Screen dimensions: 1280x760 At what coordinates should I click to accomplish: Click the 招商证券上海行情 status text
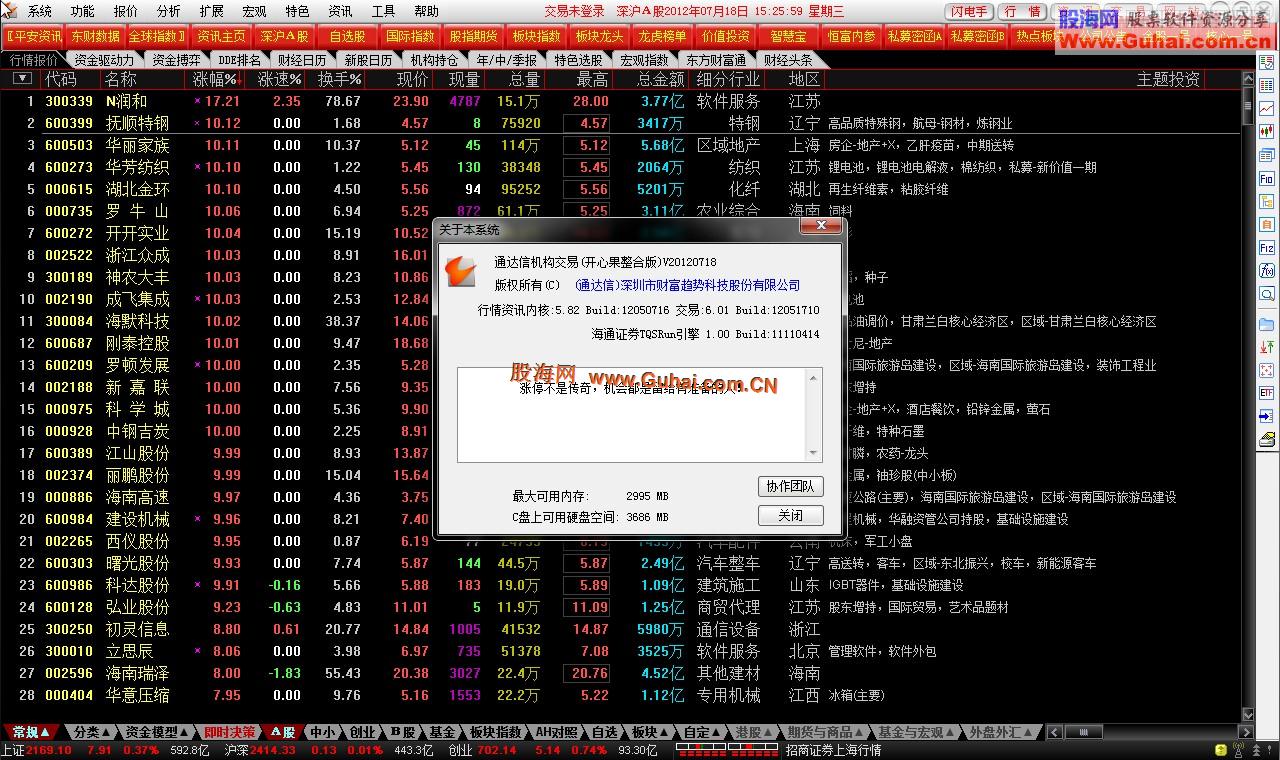[834, 750]
